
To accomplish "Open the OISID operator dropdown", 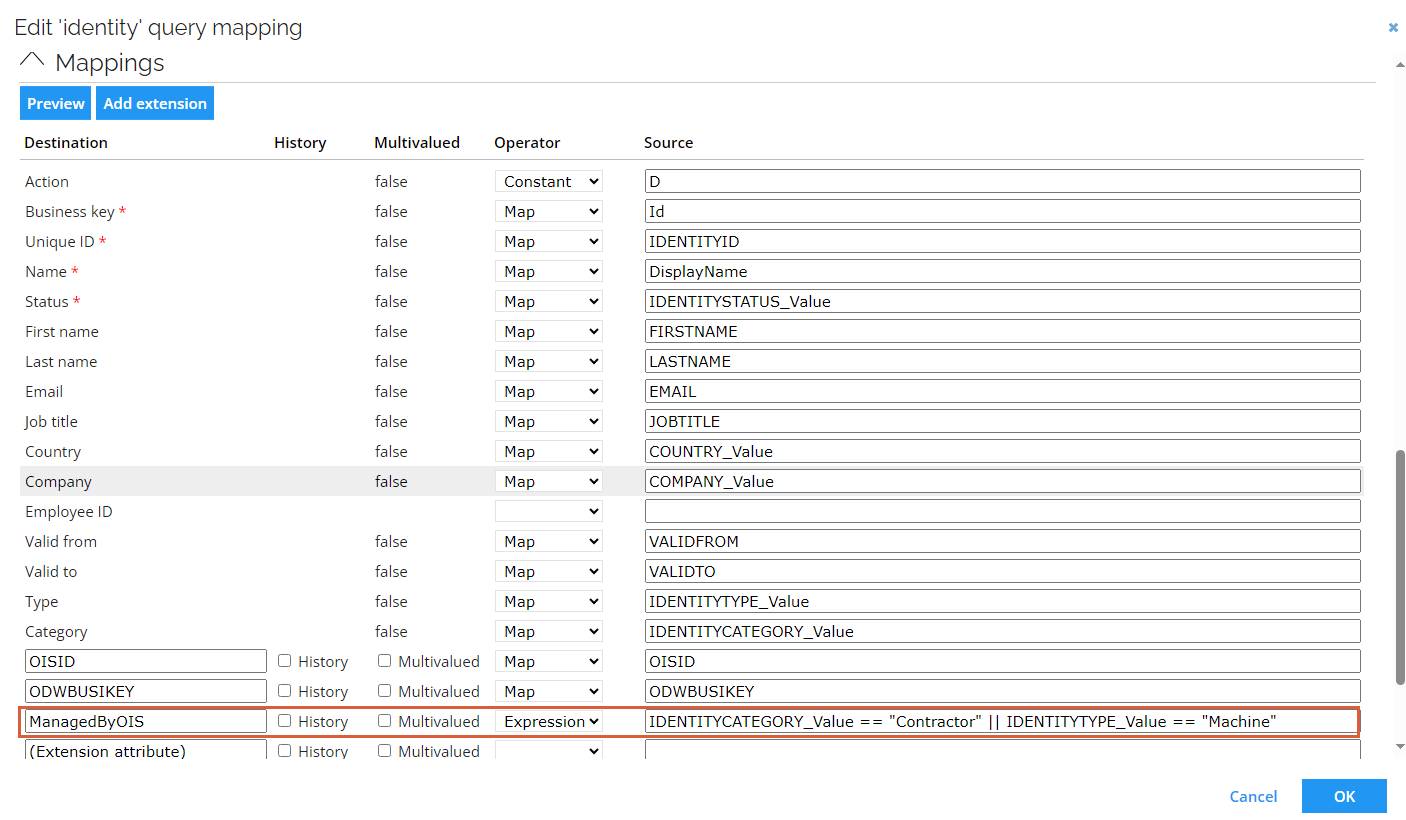I will coord(549,661).
